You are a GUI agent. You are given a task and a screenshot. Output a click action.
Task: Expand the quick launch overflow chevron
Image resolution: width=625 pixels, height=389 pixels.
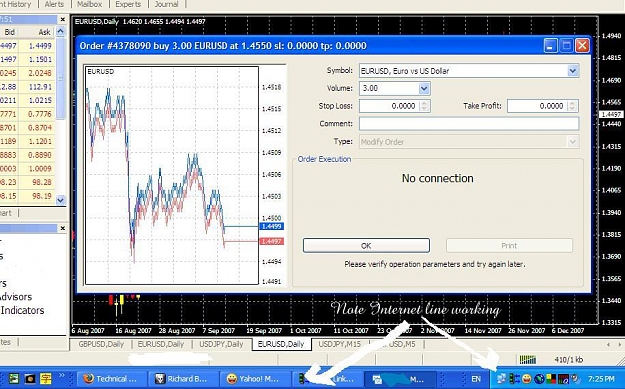pos(62,375)
